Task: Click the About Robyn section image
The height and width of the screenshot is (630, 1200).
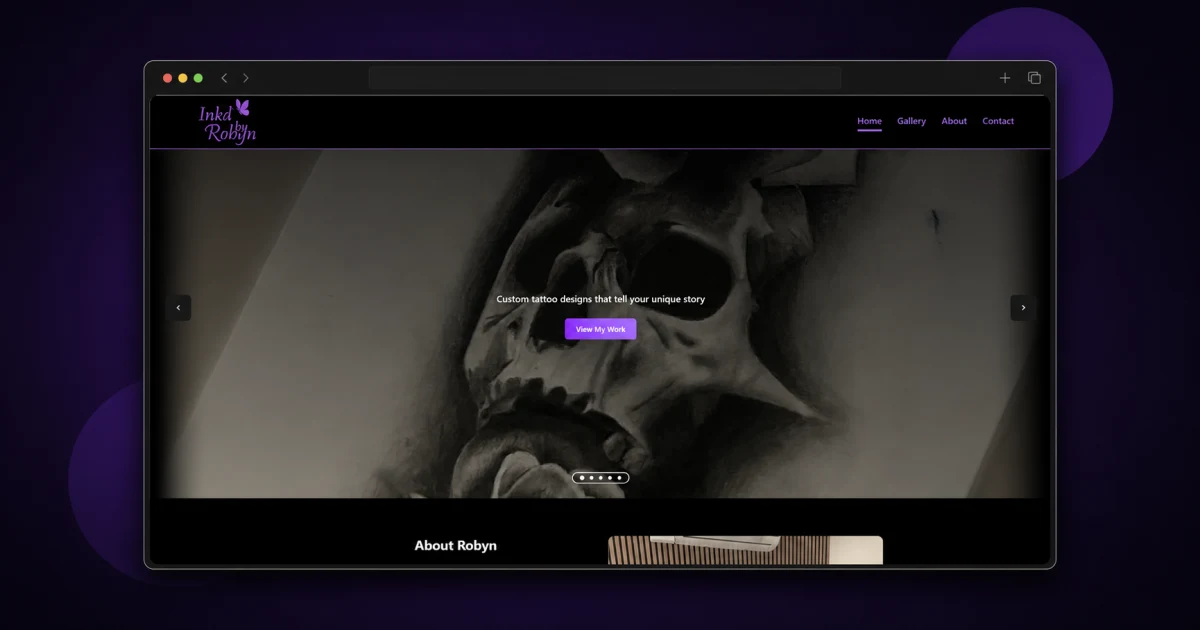Action: [x=745, y=550]
